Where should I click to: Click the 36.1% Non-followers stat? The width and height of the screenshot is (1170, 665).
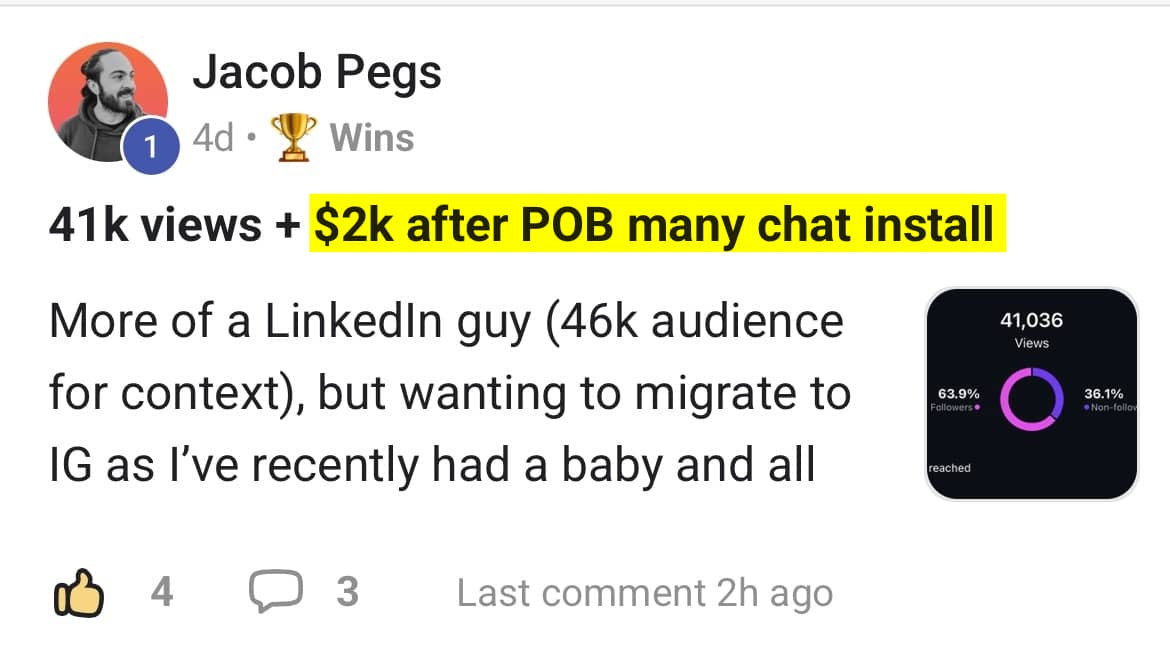(1108, 399)
